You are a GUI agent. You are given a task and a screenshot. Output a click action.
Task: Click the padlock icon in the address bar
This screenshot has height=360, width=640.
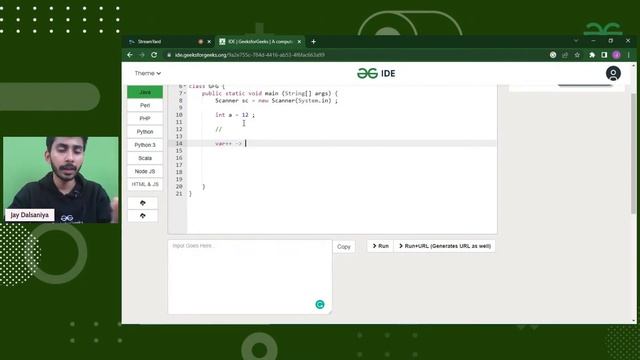169,55
